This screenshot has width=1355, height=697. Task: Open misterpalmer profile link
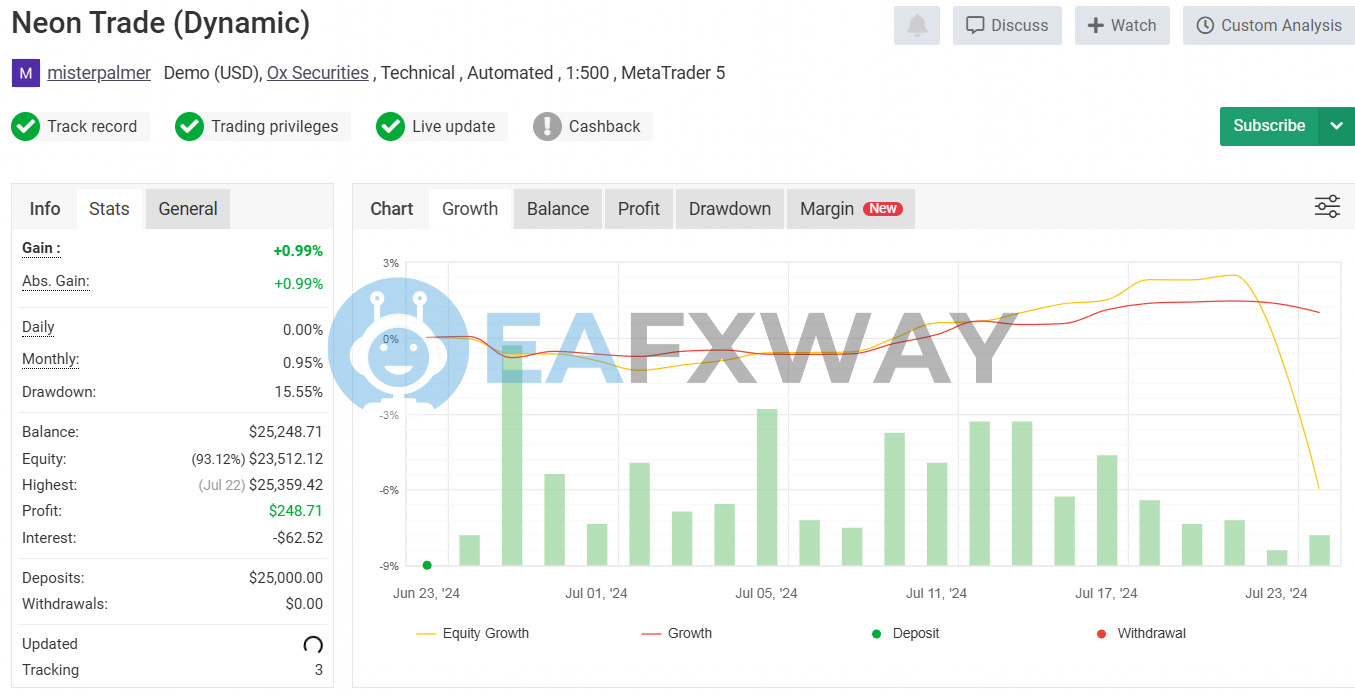pyautogui.click(x=99, y=73)
